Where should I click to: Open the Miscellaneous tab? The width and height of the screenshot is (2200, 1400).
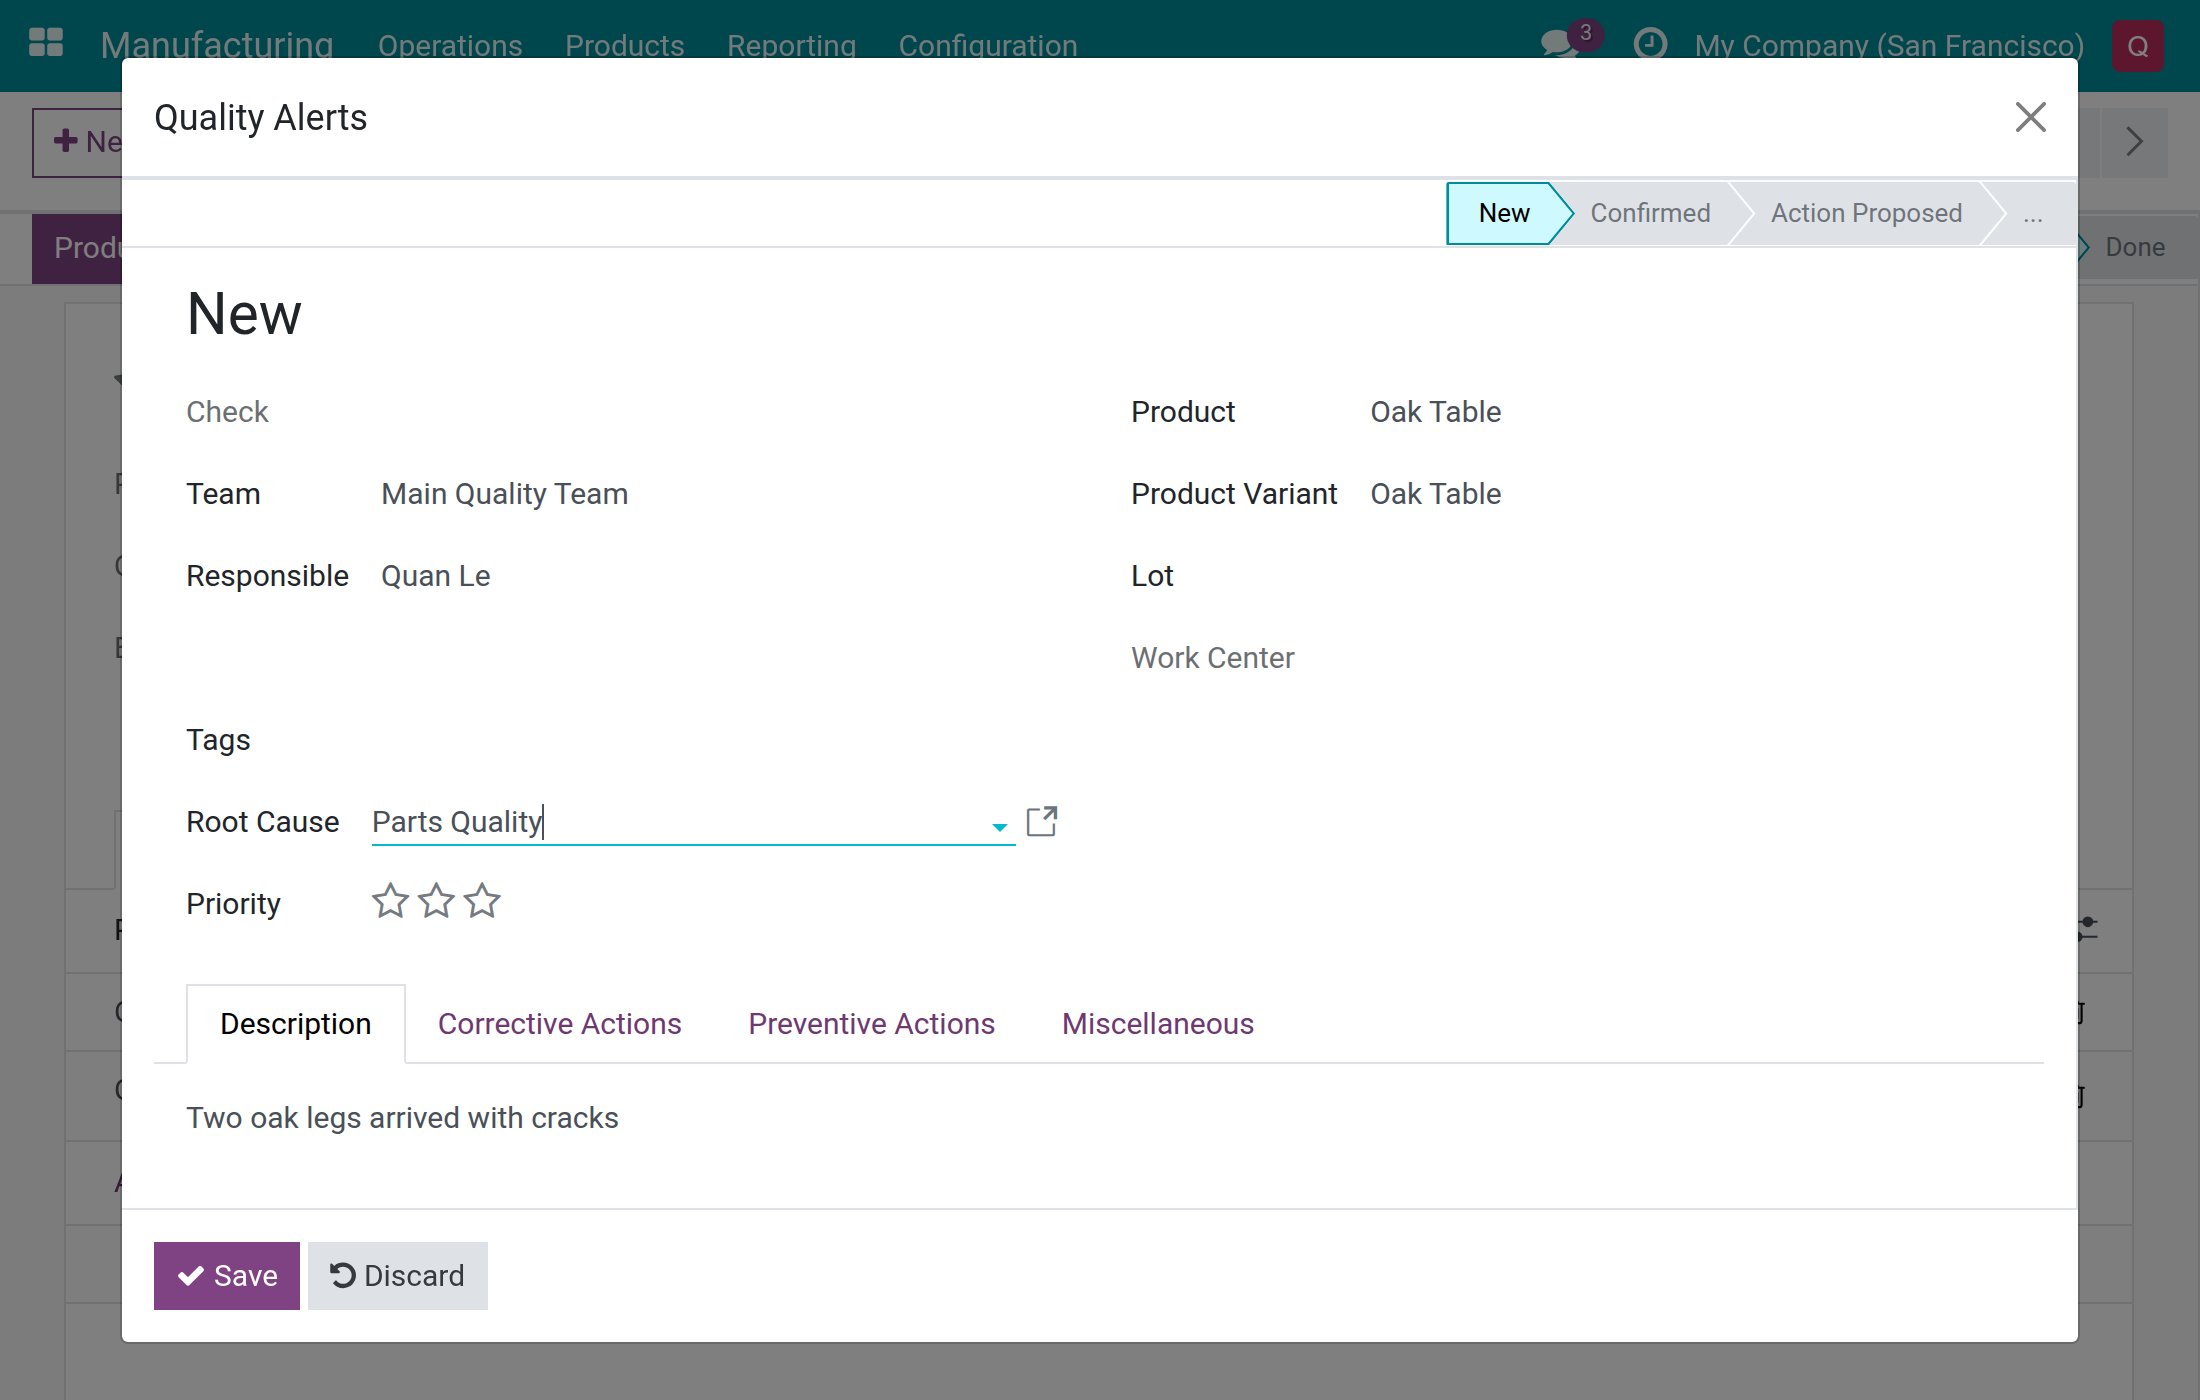pos(1158,1024)
